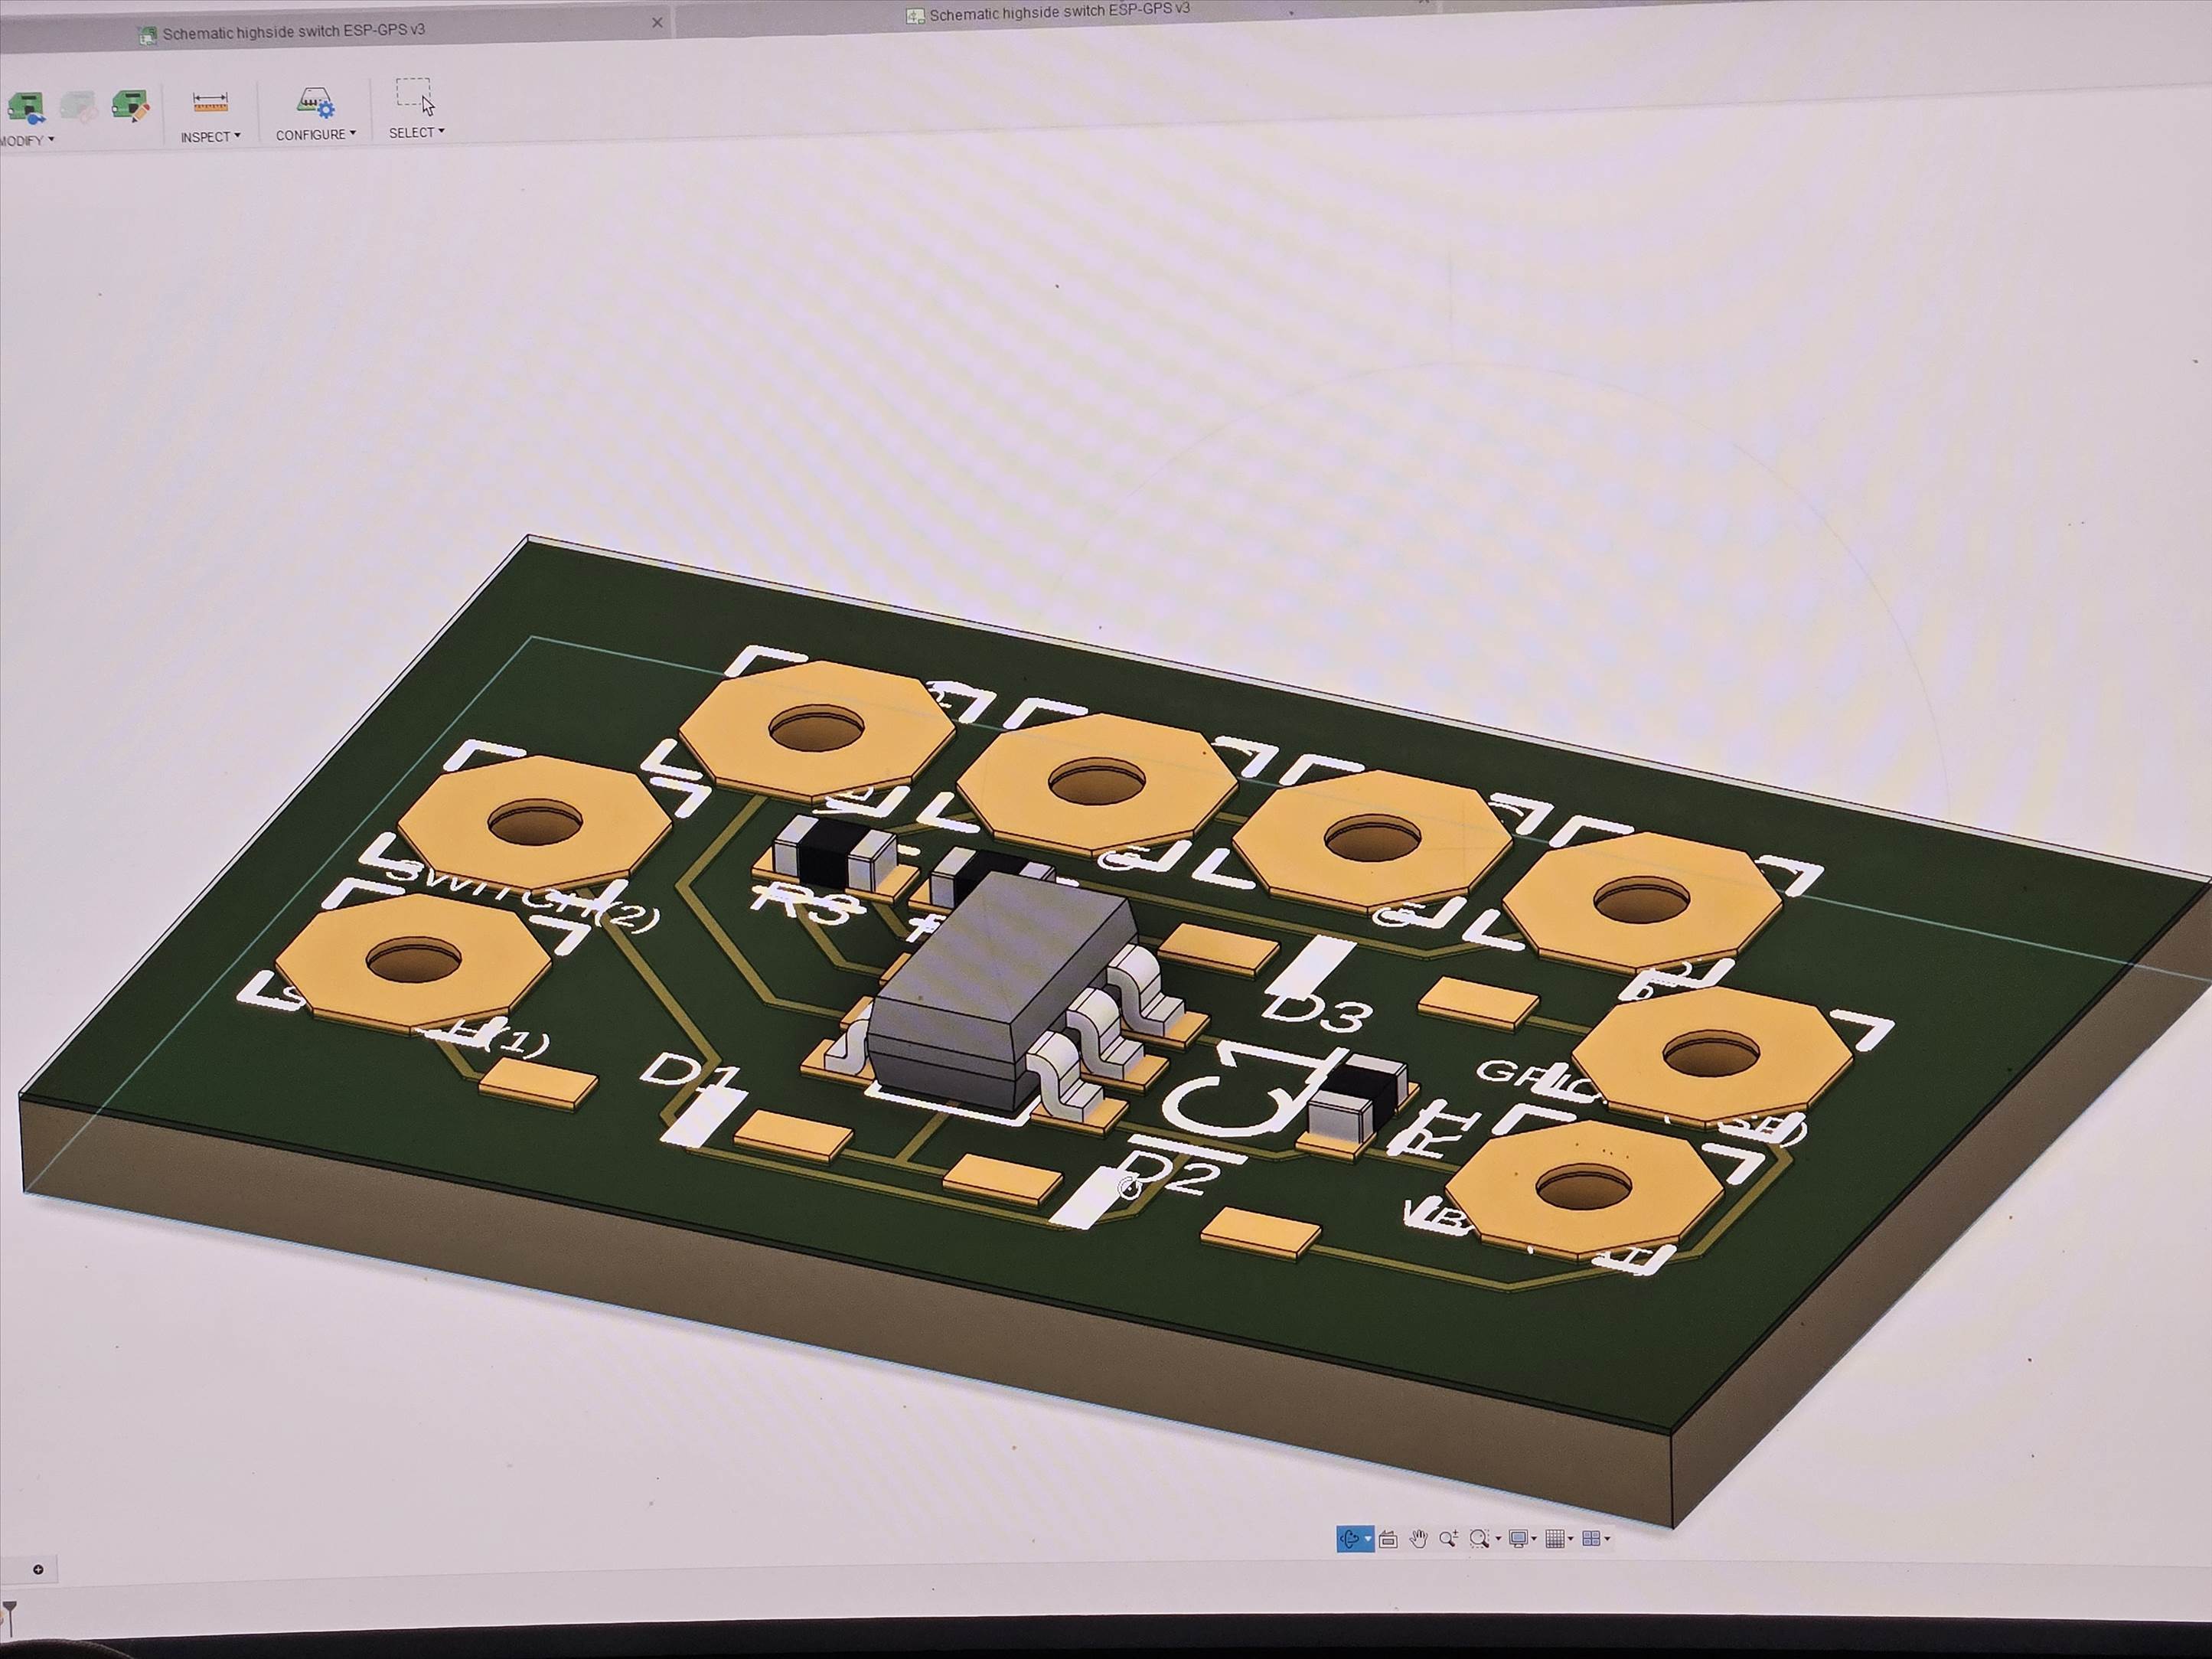Open the INSPECT dropdown menu

pyautogui.click(x=210, y=137)
